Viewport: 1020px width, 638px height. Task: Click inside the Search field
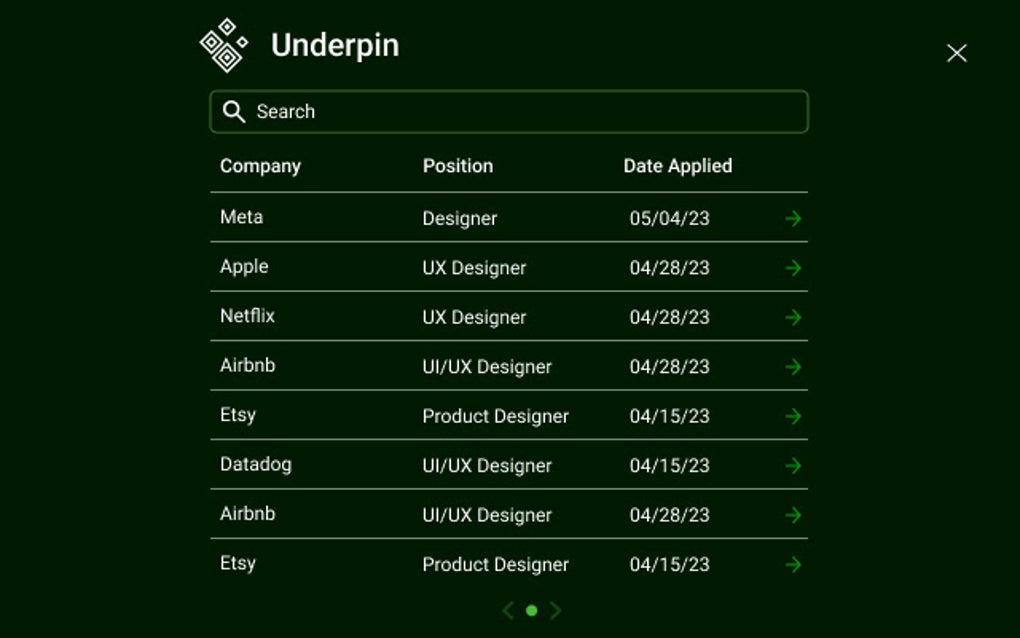point(509,111)
